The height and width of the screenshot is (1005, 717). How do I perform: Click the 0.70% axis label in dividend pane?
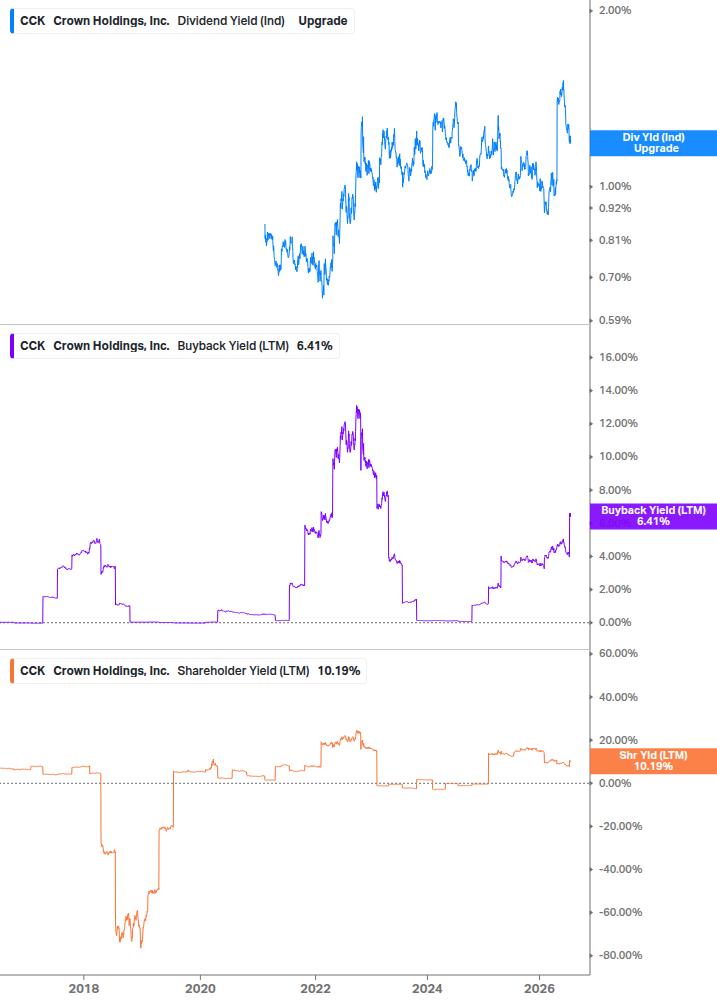(615, 278)
